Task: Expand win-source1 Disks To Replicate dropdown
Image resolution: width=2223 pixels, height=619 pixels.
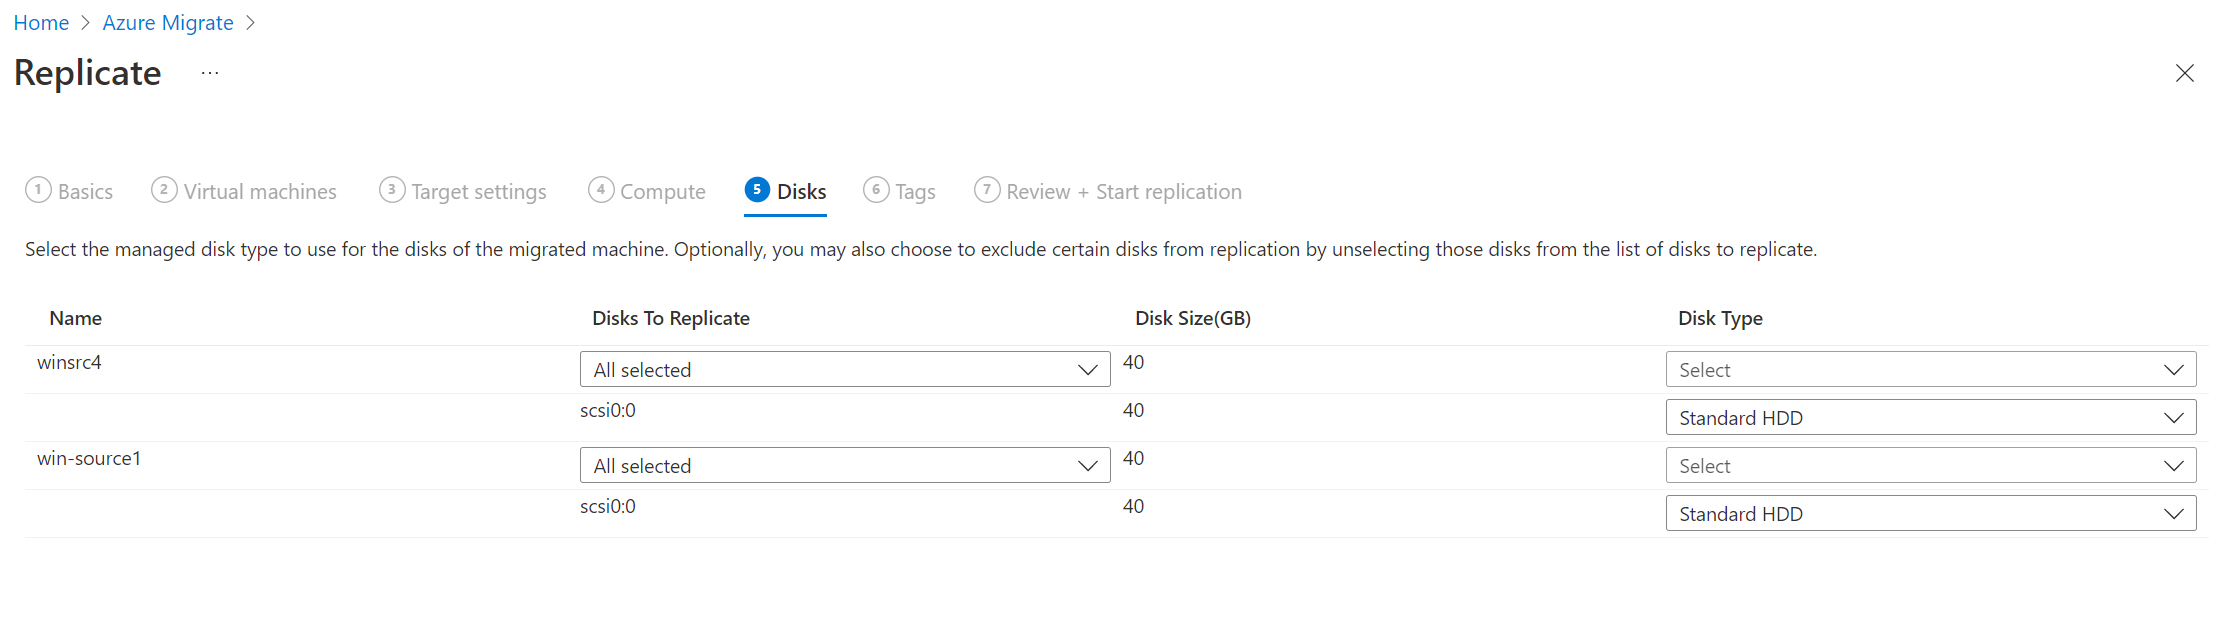Action: tap(844, 466)
